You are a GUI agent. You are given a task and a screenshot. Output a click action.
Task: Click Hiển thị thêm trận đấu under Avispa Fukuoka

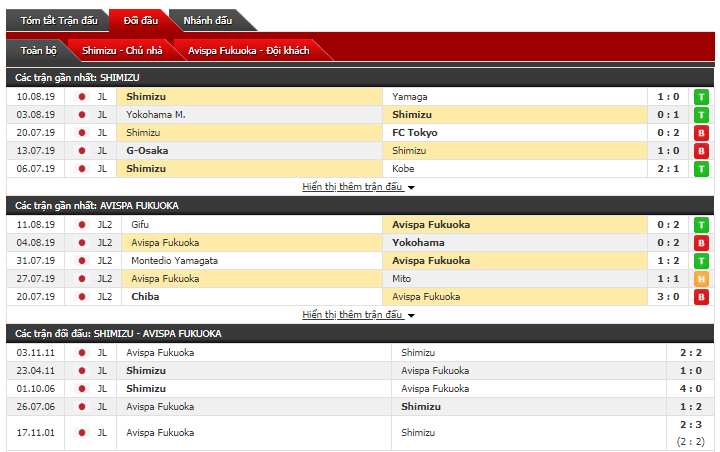coord(352,315)
